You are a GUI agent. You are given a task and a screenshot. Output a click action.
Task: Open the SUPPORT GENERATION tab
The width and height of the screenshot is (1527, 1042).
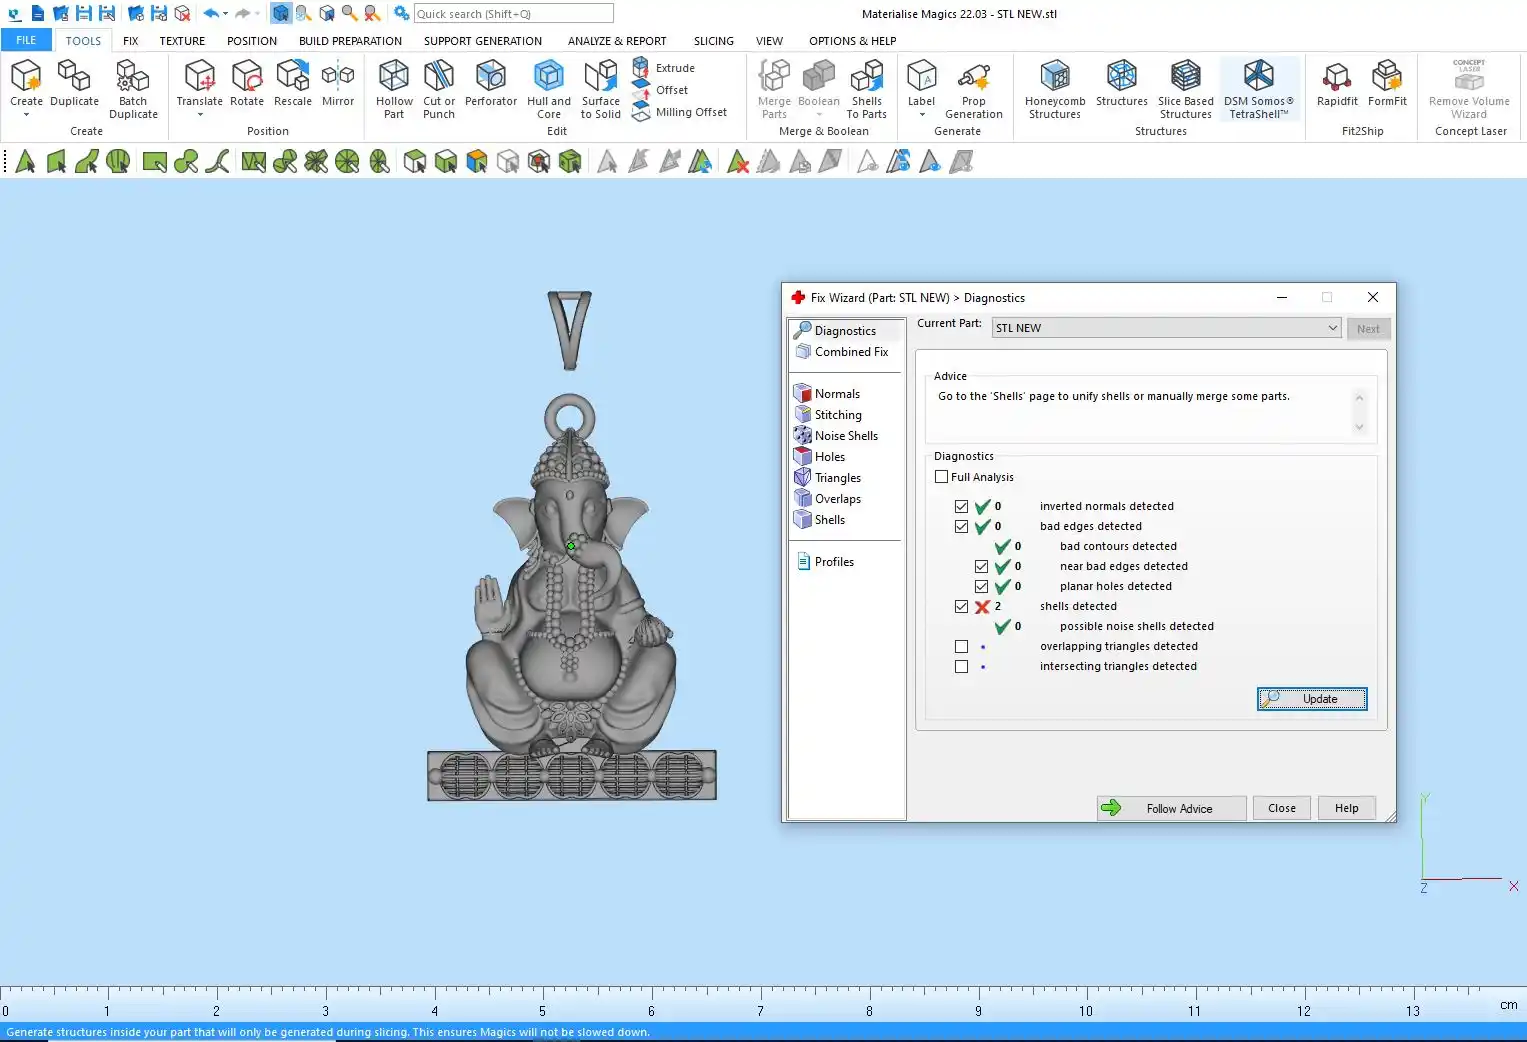(482, 41)
